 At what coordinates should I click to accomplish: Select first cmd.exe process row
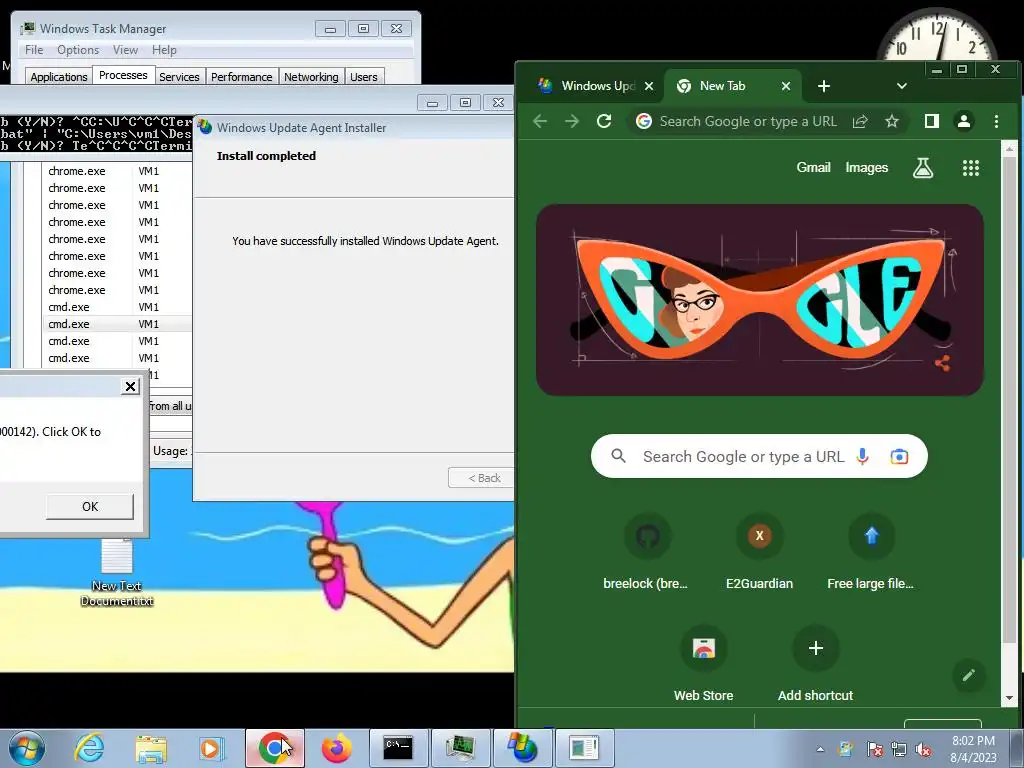pyautogui.click(x=118, y=307)
